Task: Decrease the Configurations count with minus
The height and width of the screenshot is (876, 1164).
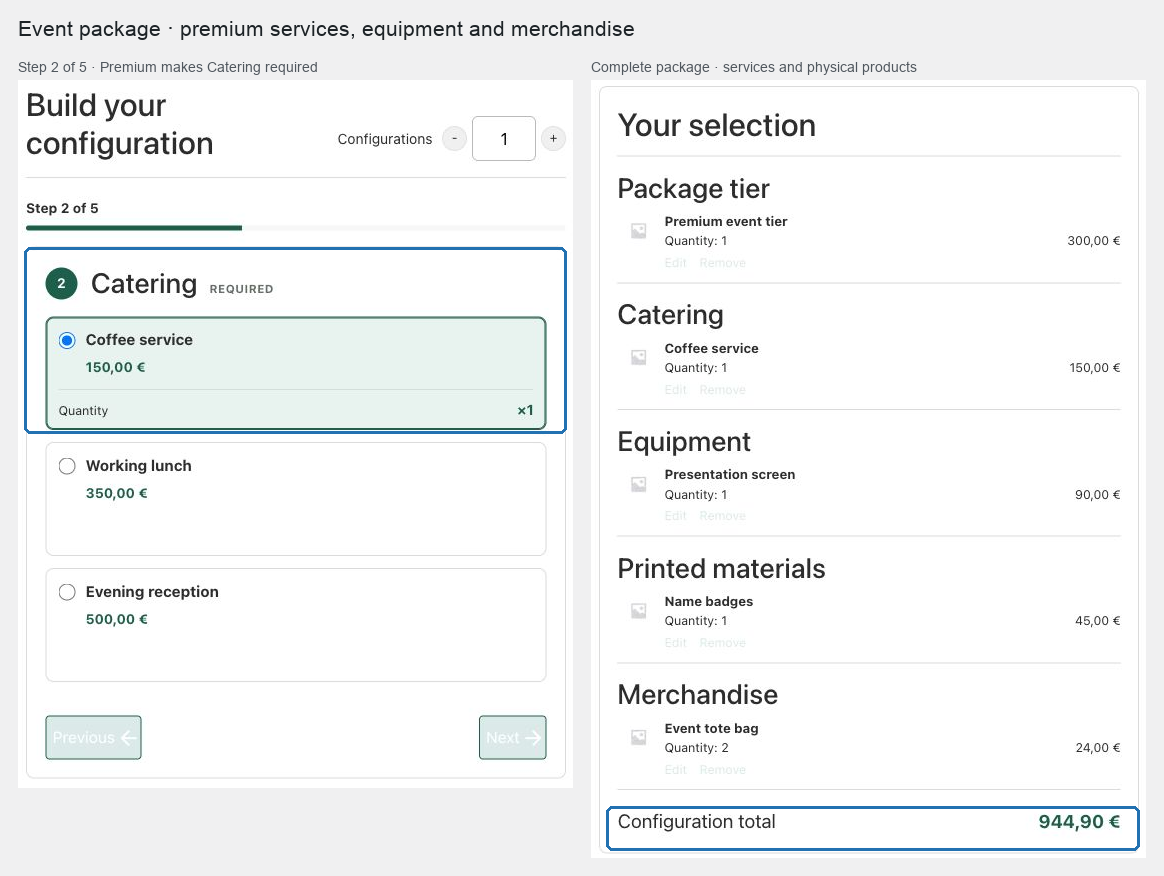Action: (454, 139)
